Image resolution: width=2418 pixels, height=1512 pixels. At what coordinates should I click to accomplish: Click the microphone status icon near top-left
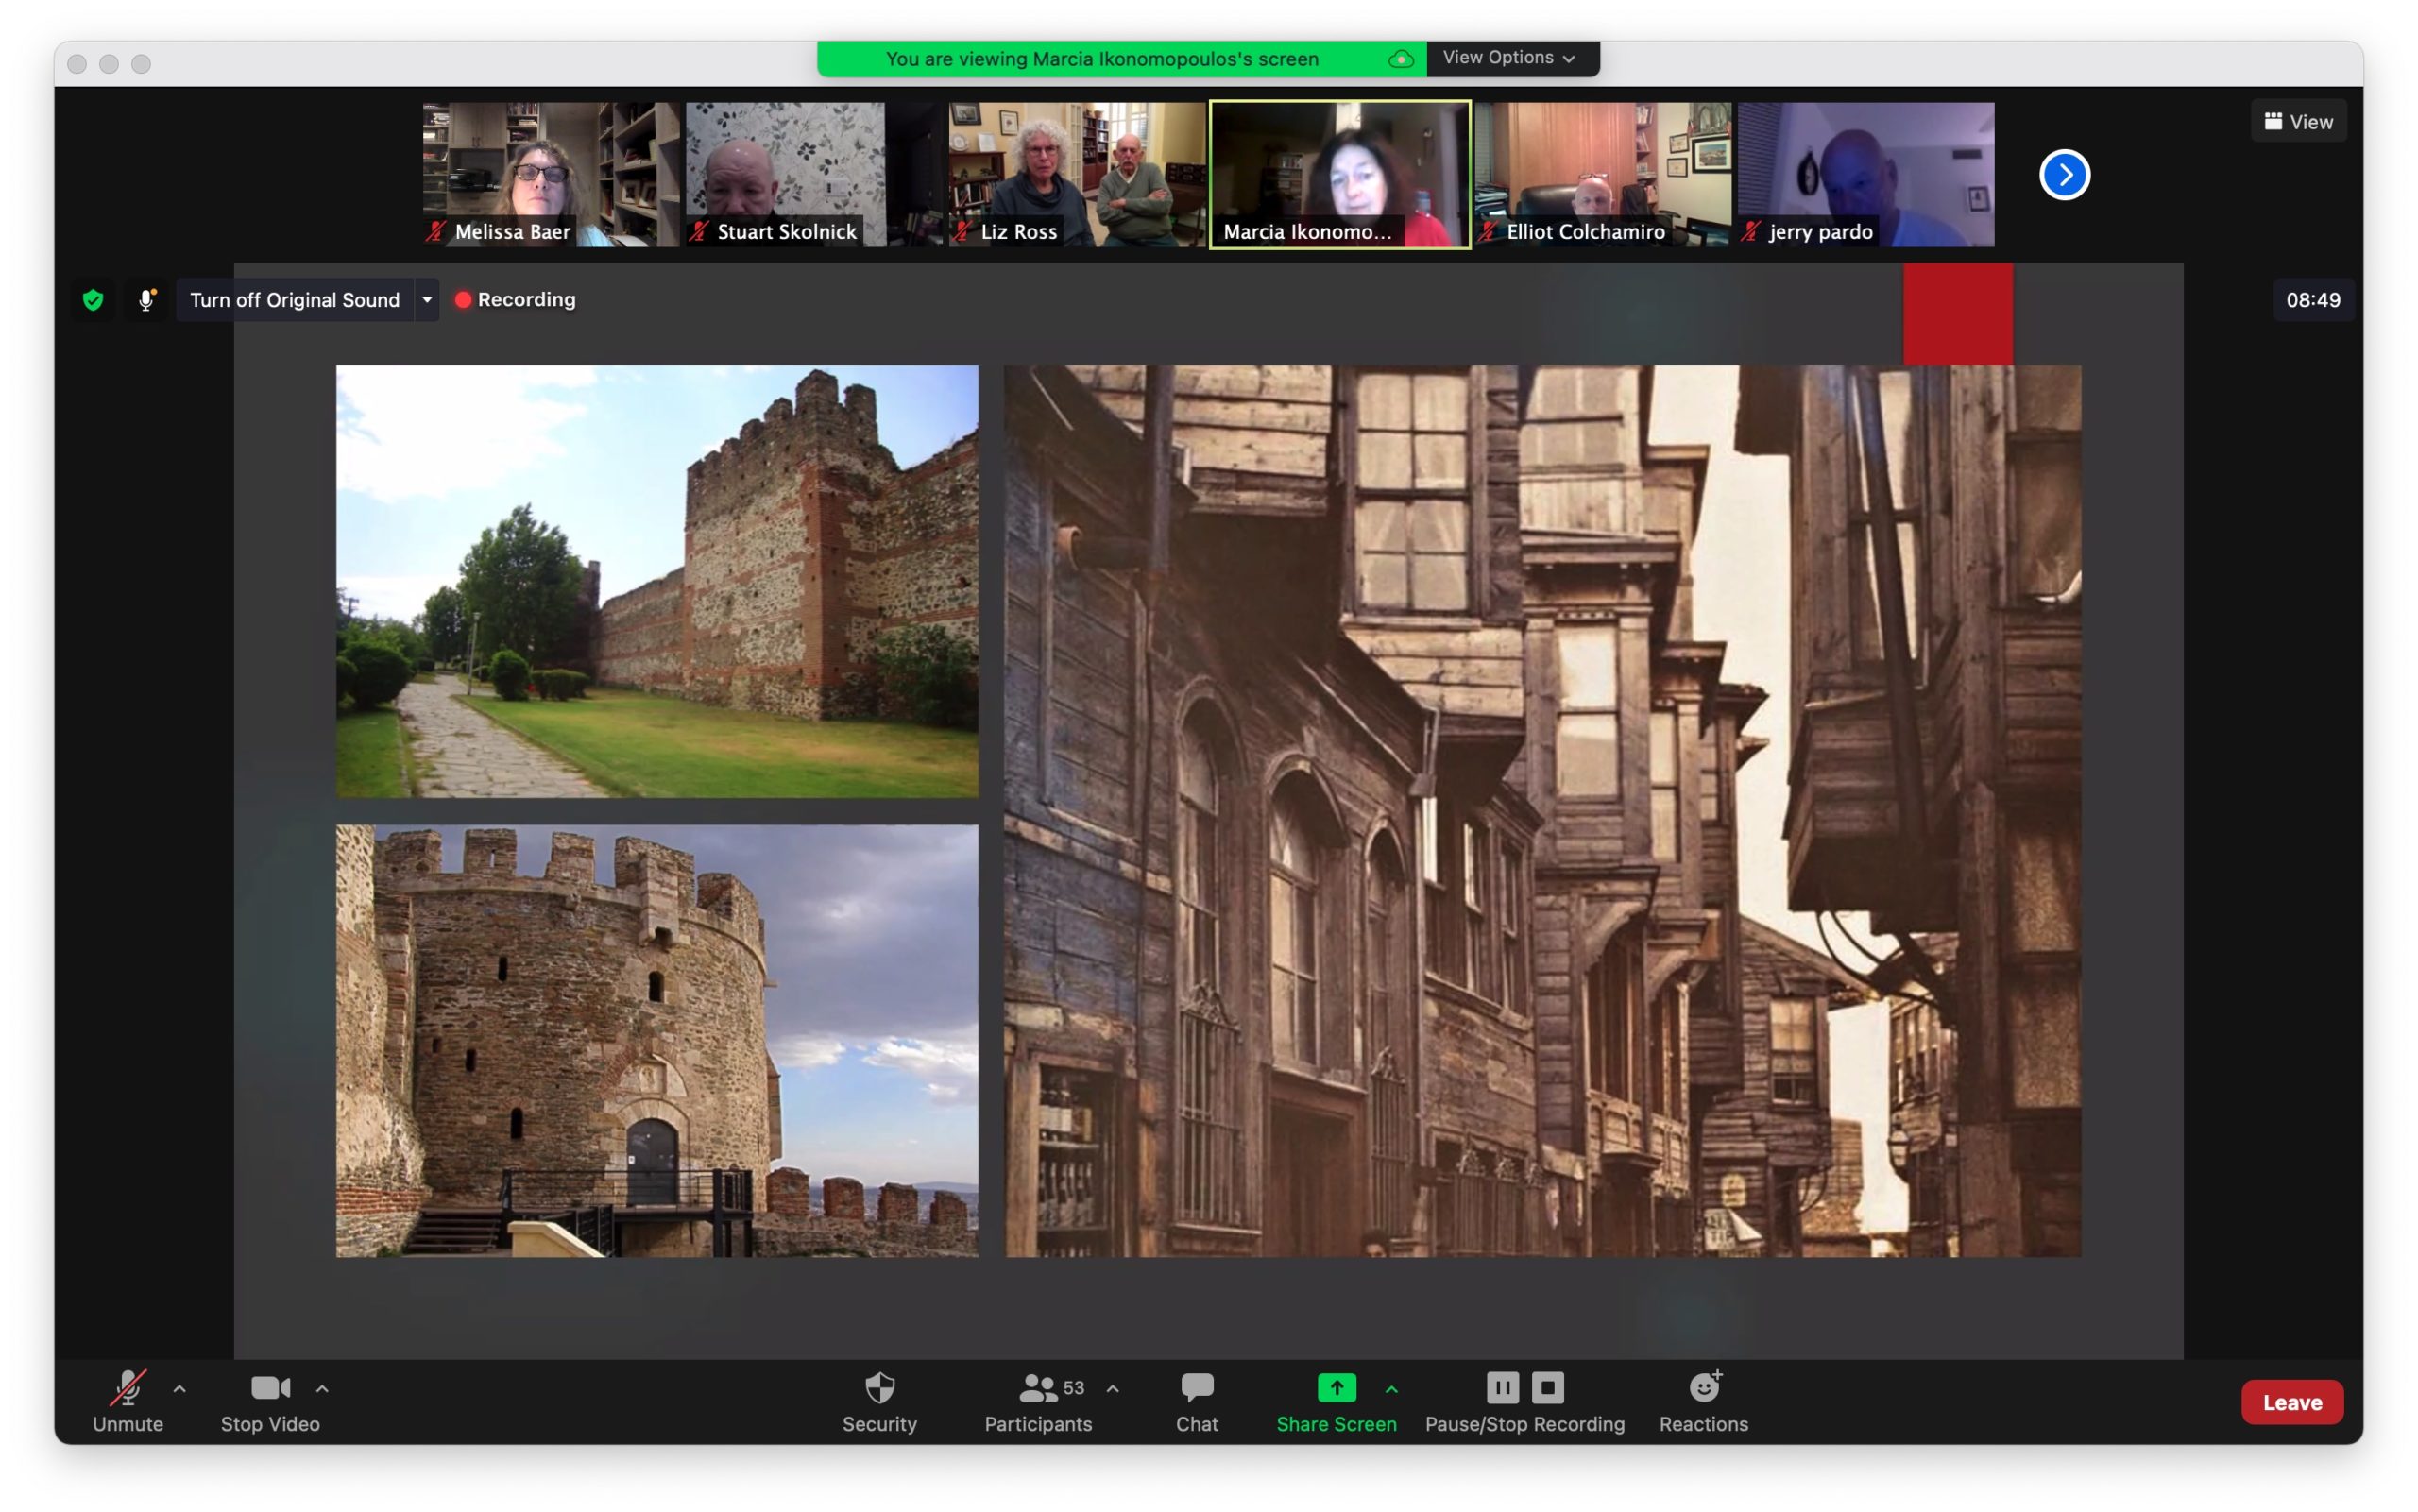[145, 299]
